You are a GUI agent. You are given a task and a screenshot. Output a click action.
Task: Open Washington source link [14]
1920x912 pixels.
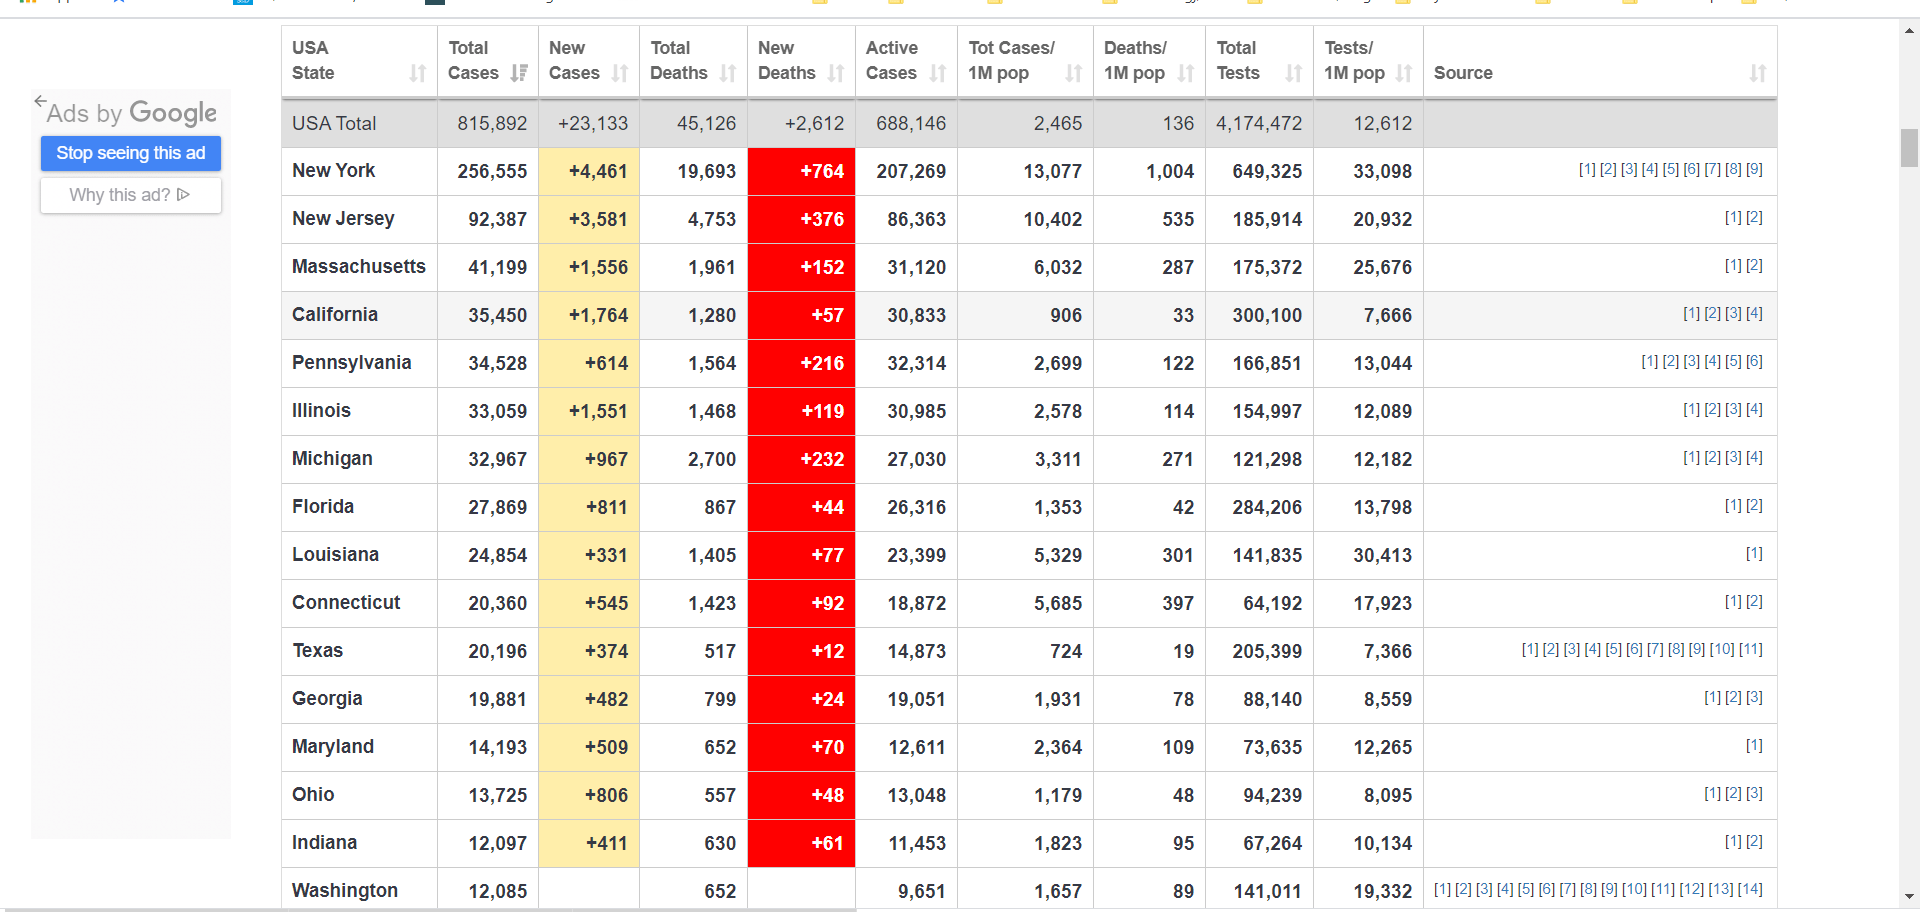tap(1750, 890)
